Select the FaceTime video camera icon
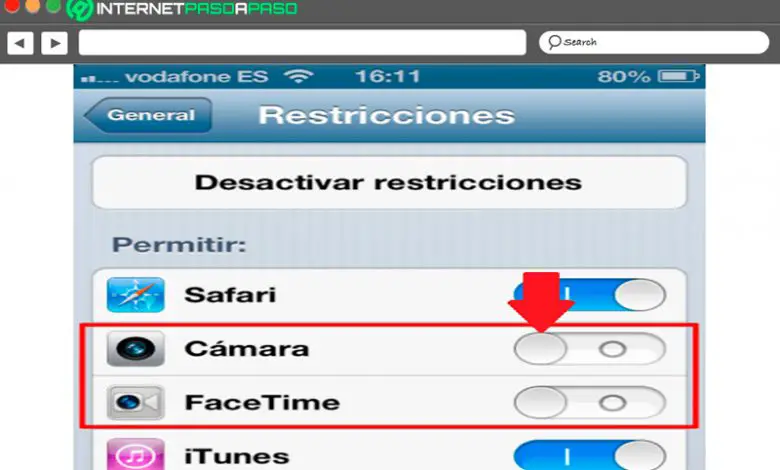The width and height of the screenshot is (780, 470). pos(135,402)
